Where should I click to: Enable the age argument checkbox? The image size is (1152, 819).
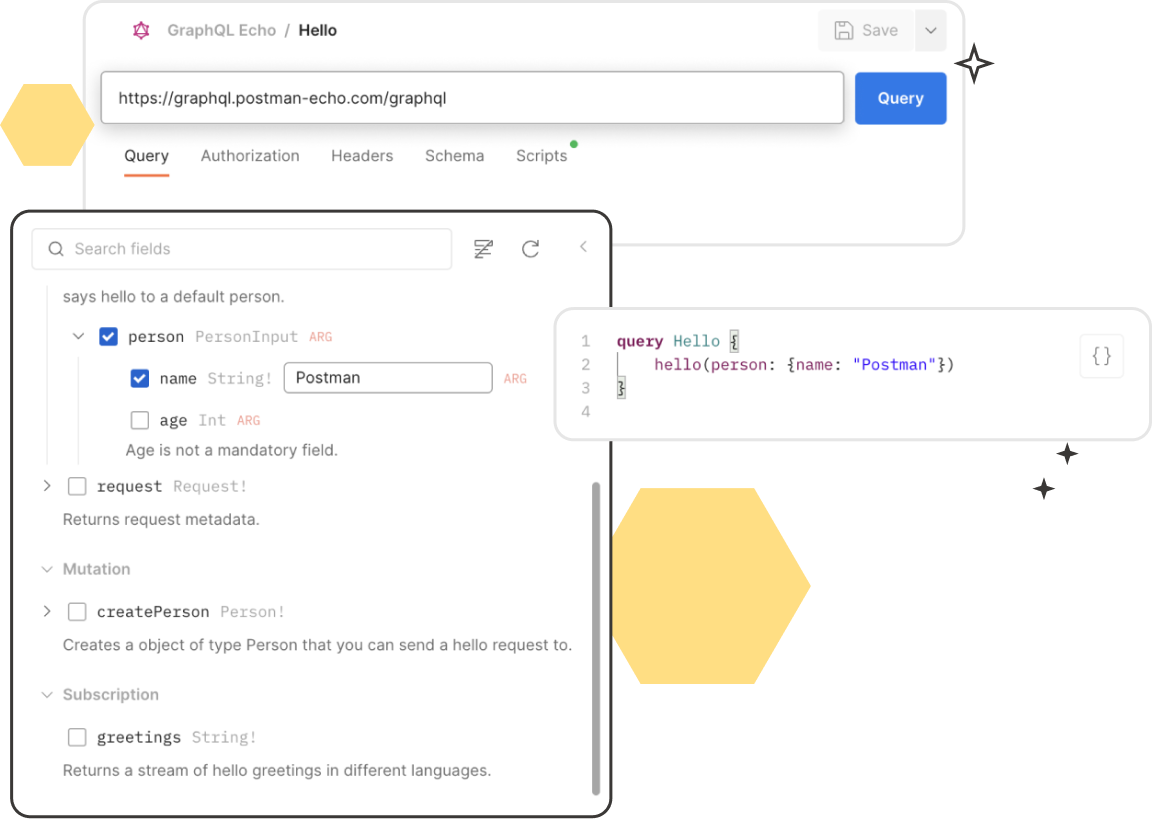click(x=140, y=420)
